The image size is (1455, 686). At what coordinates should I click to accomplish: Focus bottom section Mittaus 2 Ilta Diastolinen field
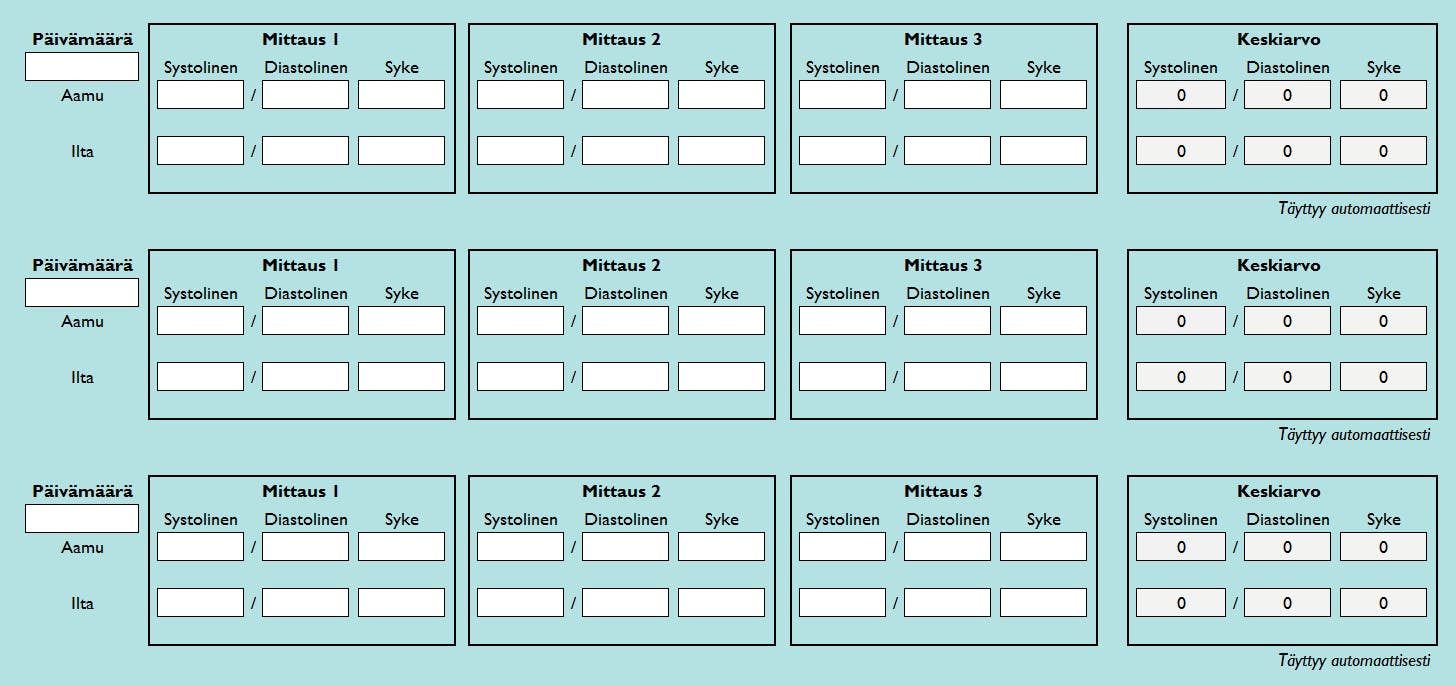click(625, 603)
